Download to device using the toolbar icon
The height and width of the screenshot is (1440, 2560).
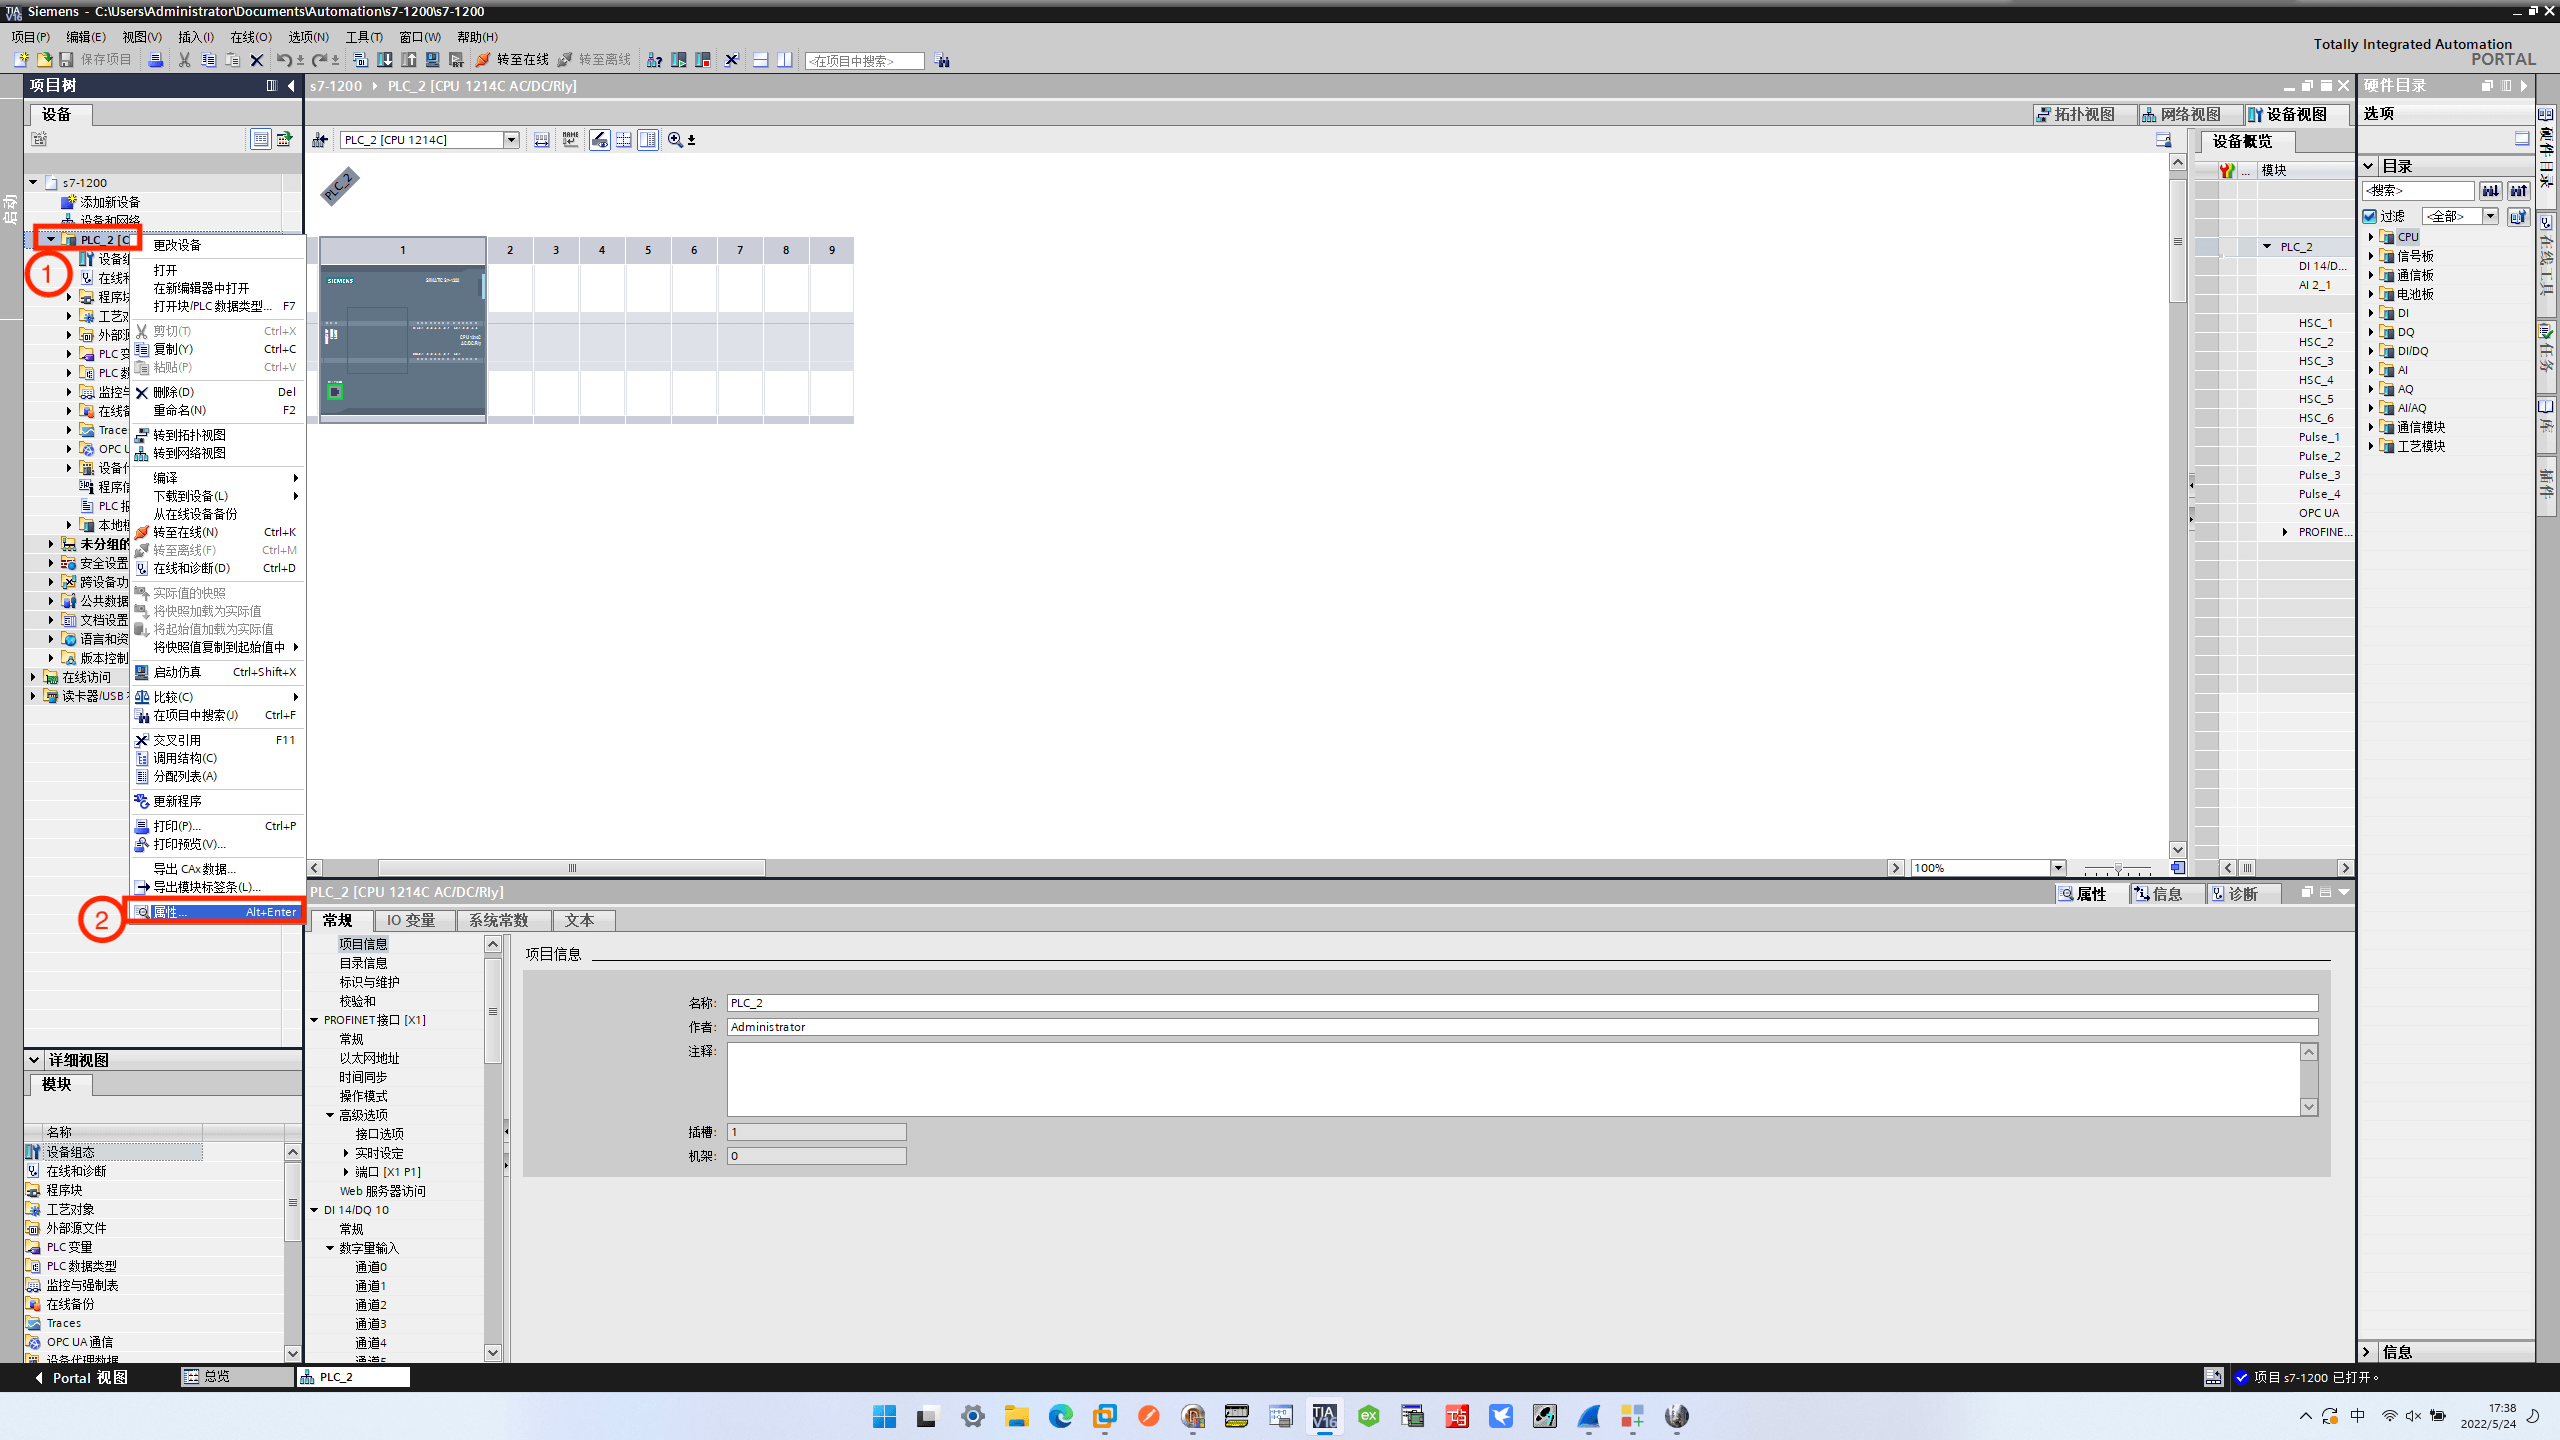pos(386,60)
